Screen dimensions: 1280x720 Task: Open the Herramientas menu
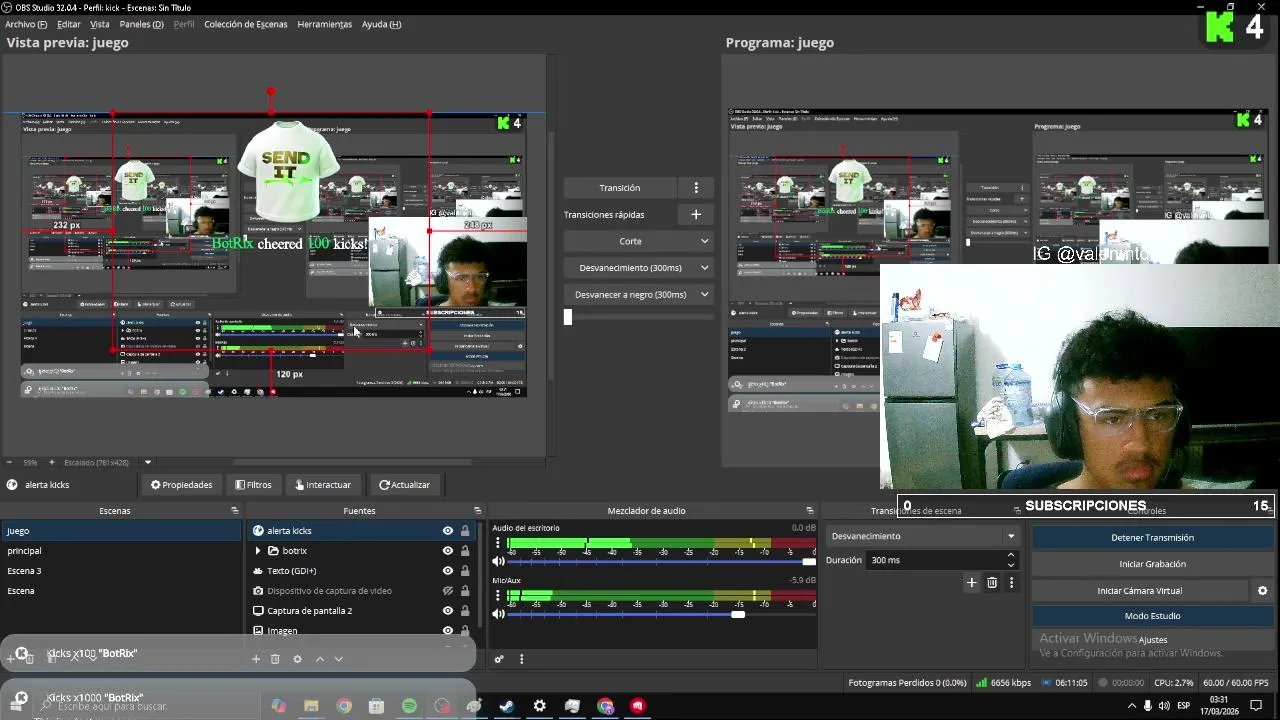[324, 24]
